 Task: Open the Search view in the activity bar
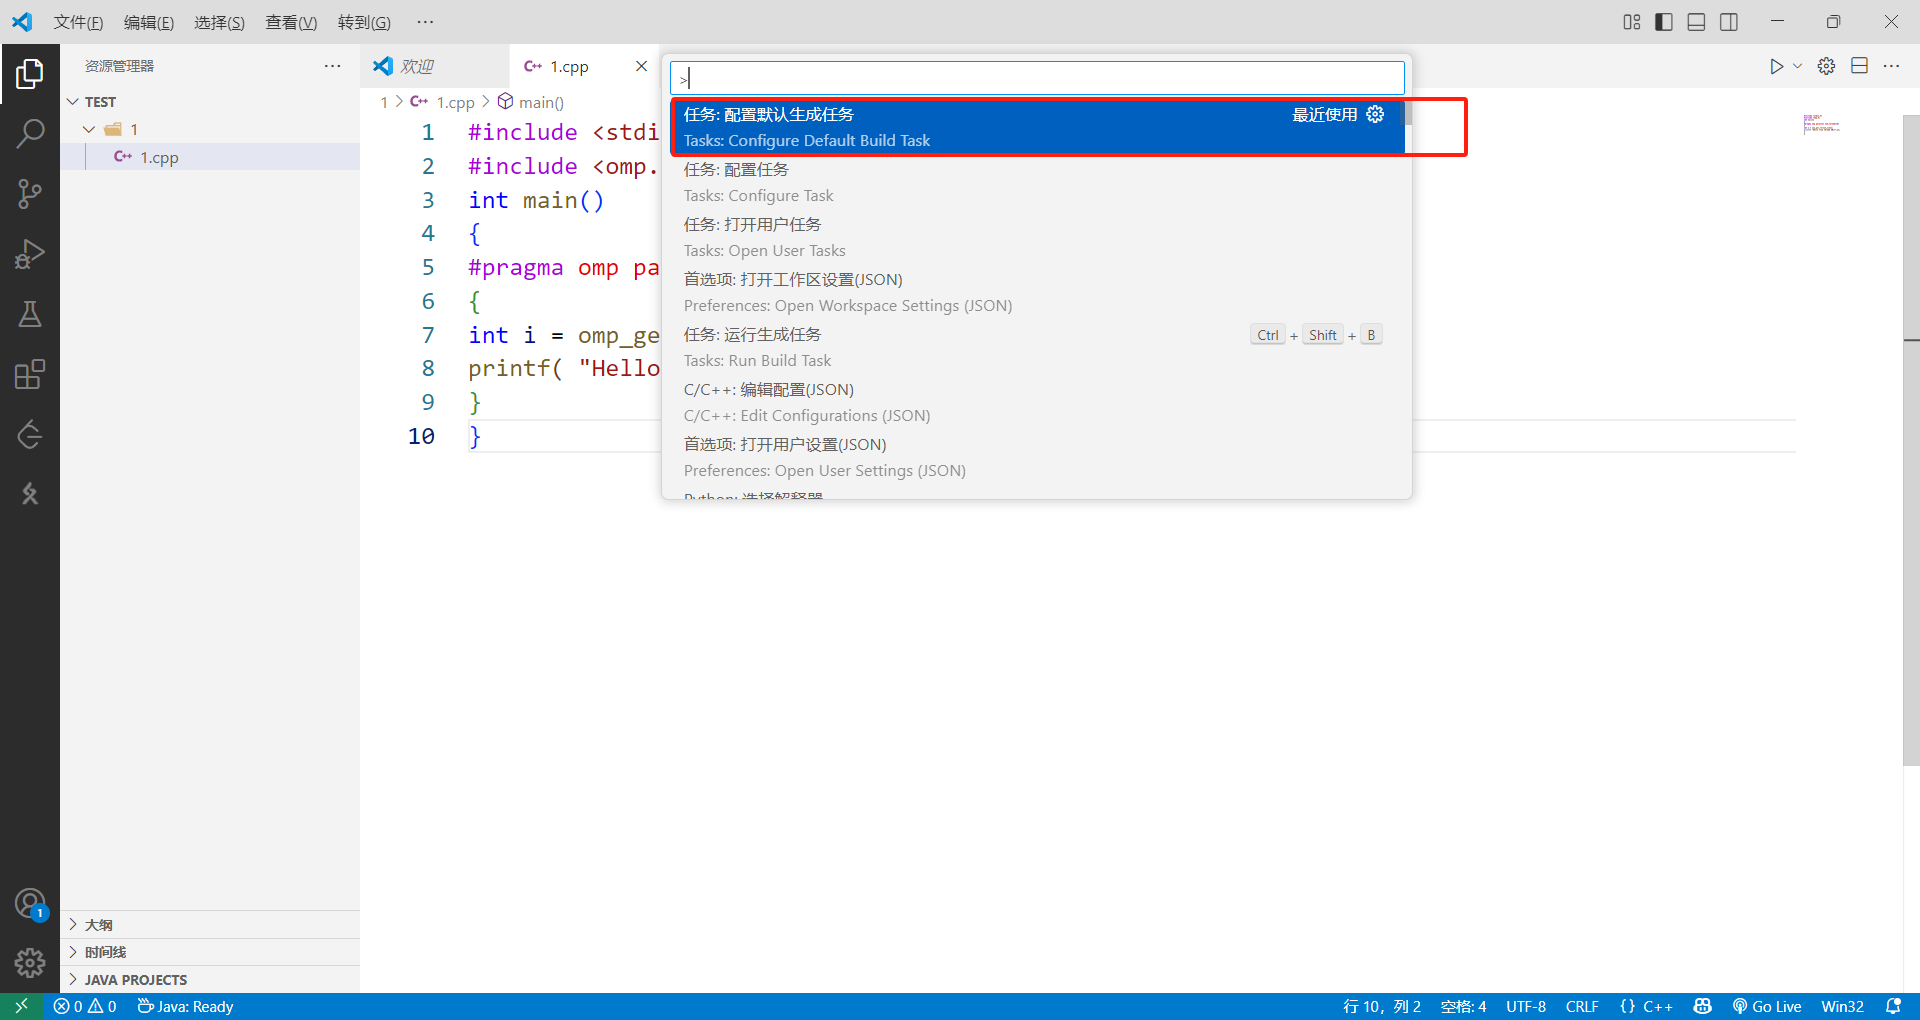30,133
